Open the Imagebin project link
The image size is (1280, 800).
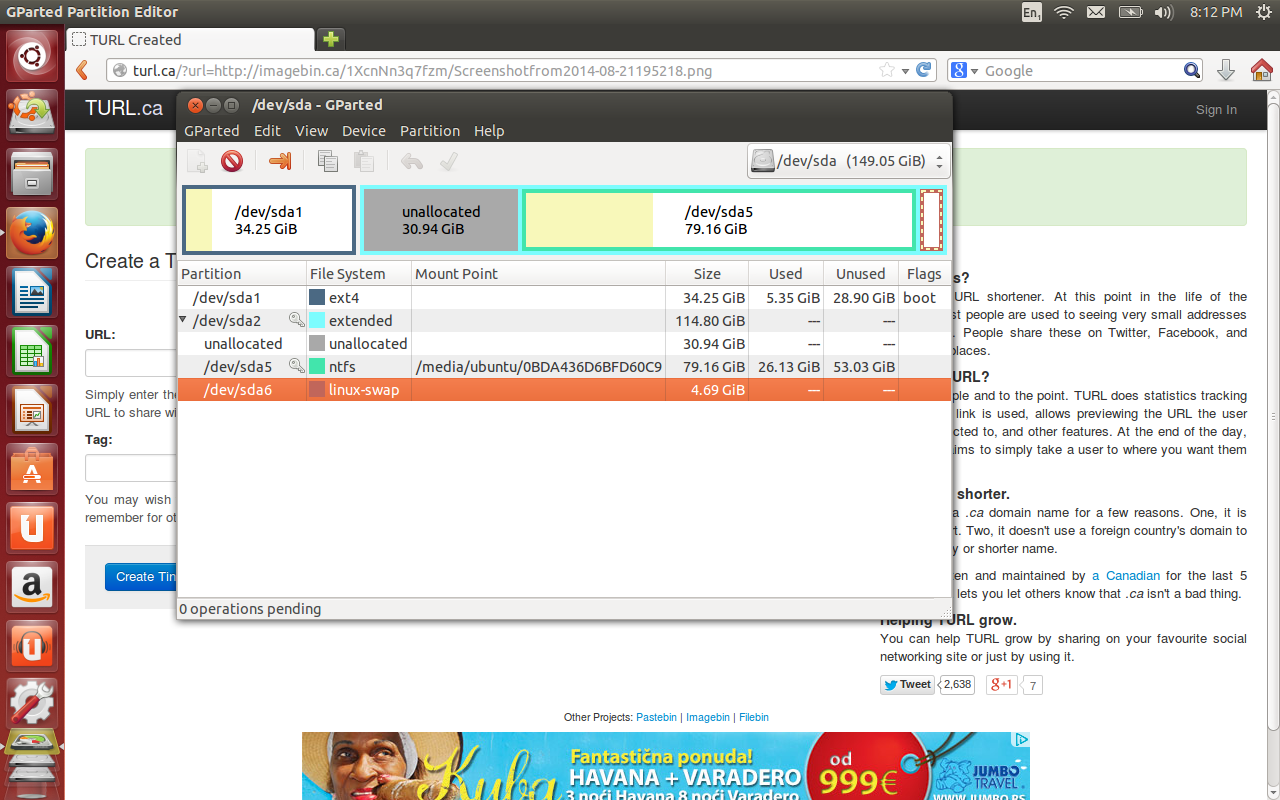pos(708,717)
